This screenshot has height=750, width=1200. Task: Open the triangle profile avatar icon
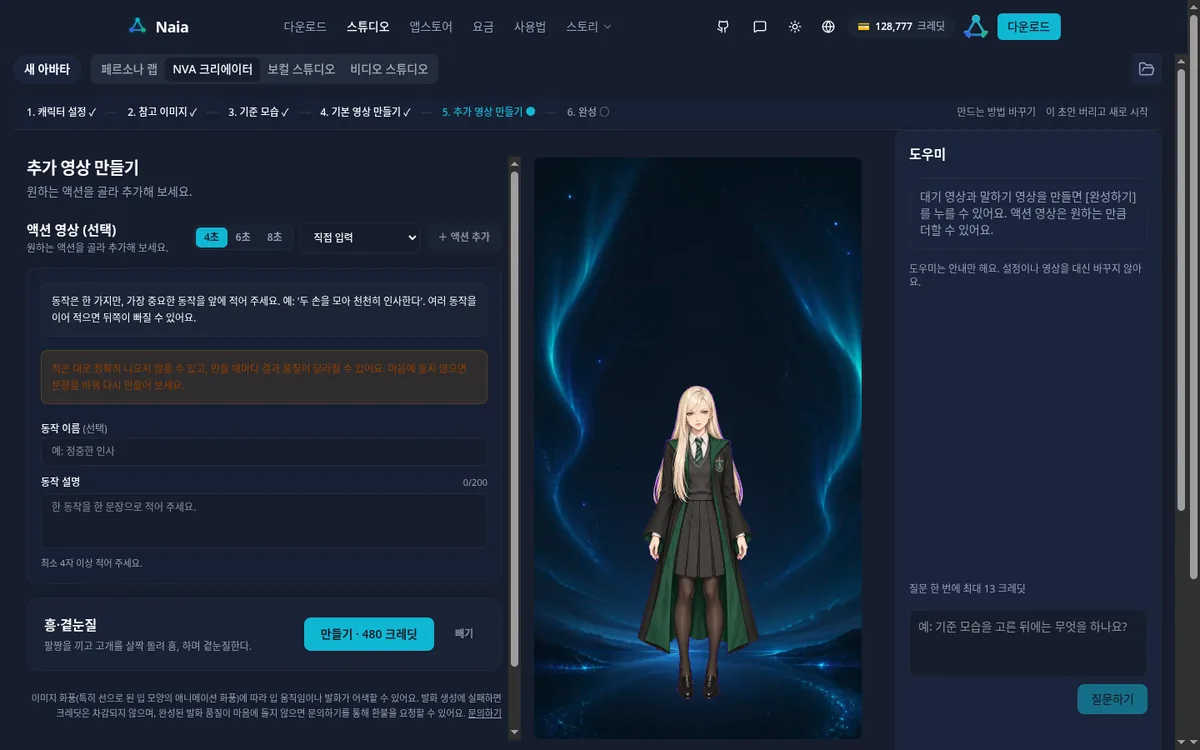976,27
